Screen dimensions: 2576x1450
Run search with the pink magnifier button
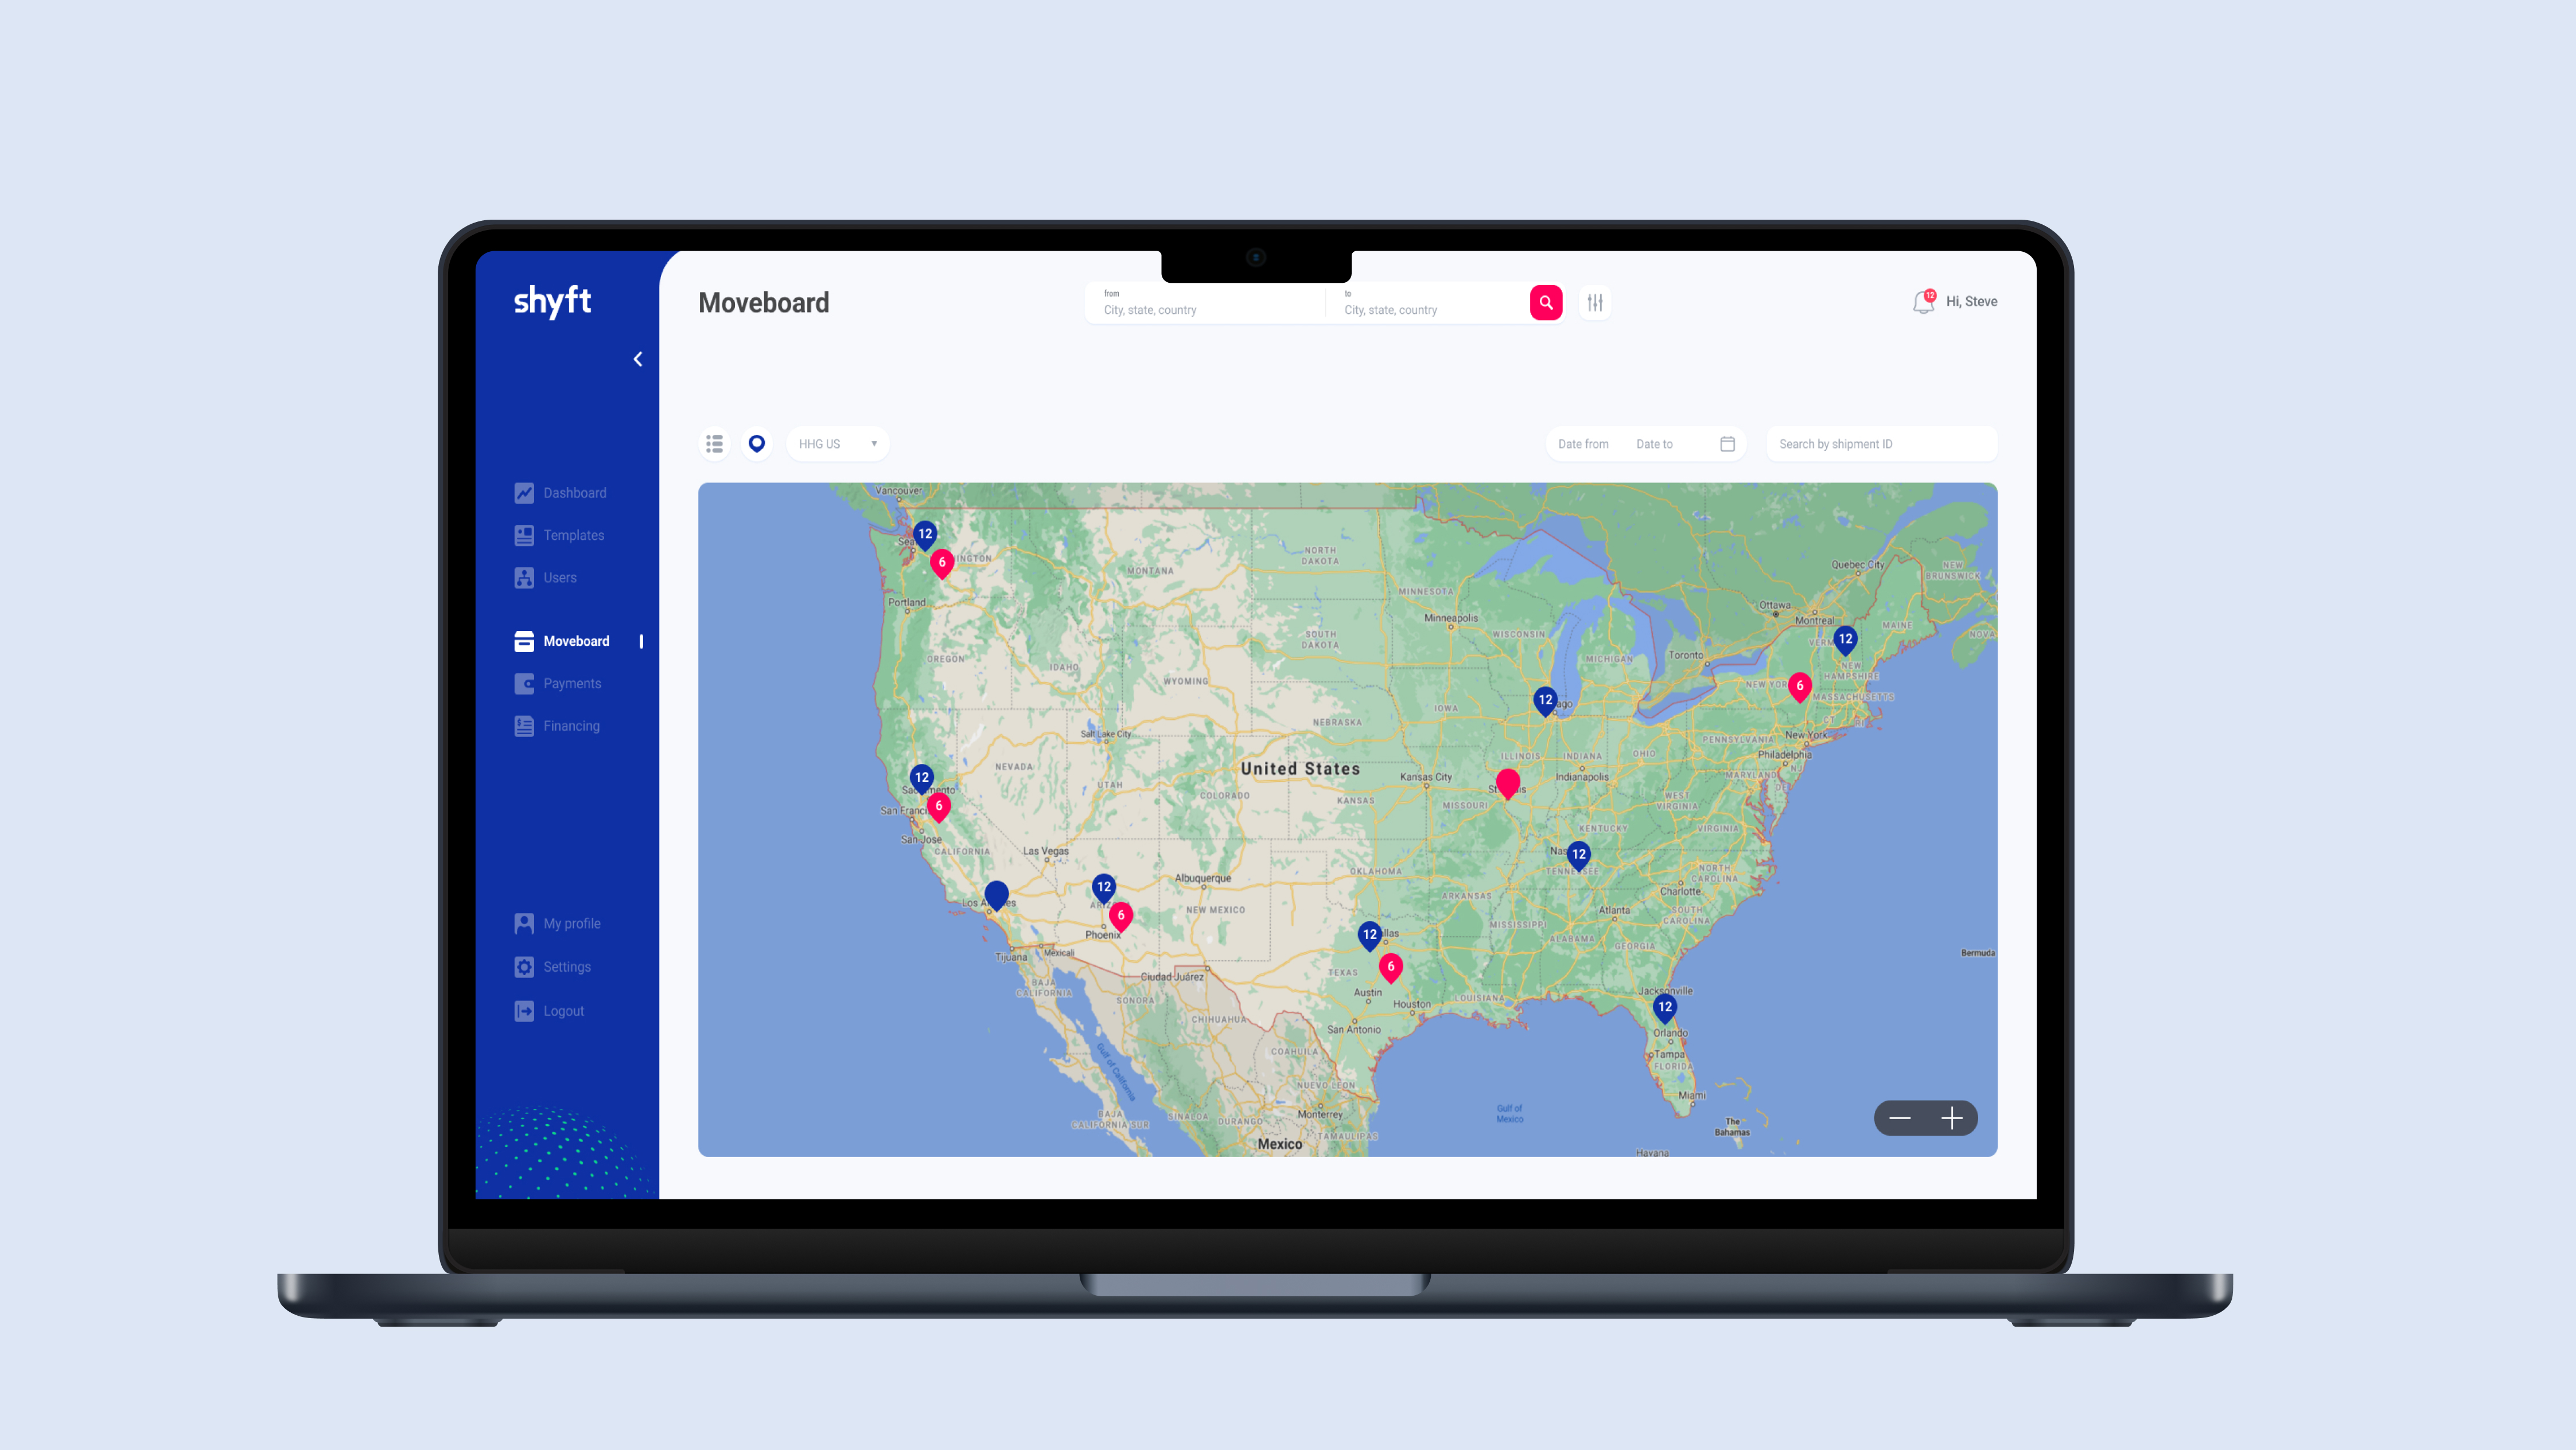pos(1546,302)
